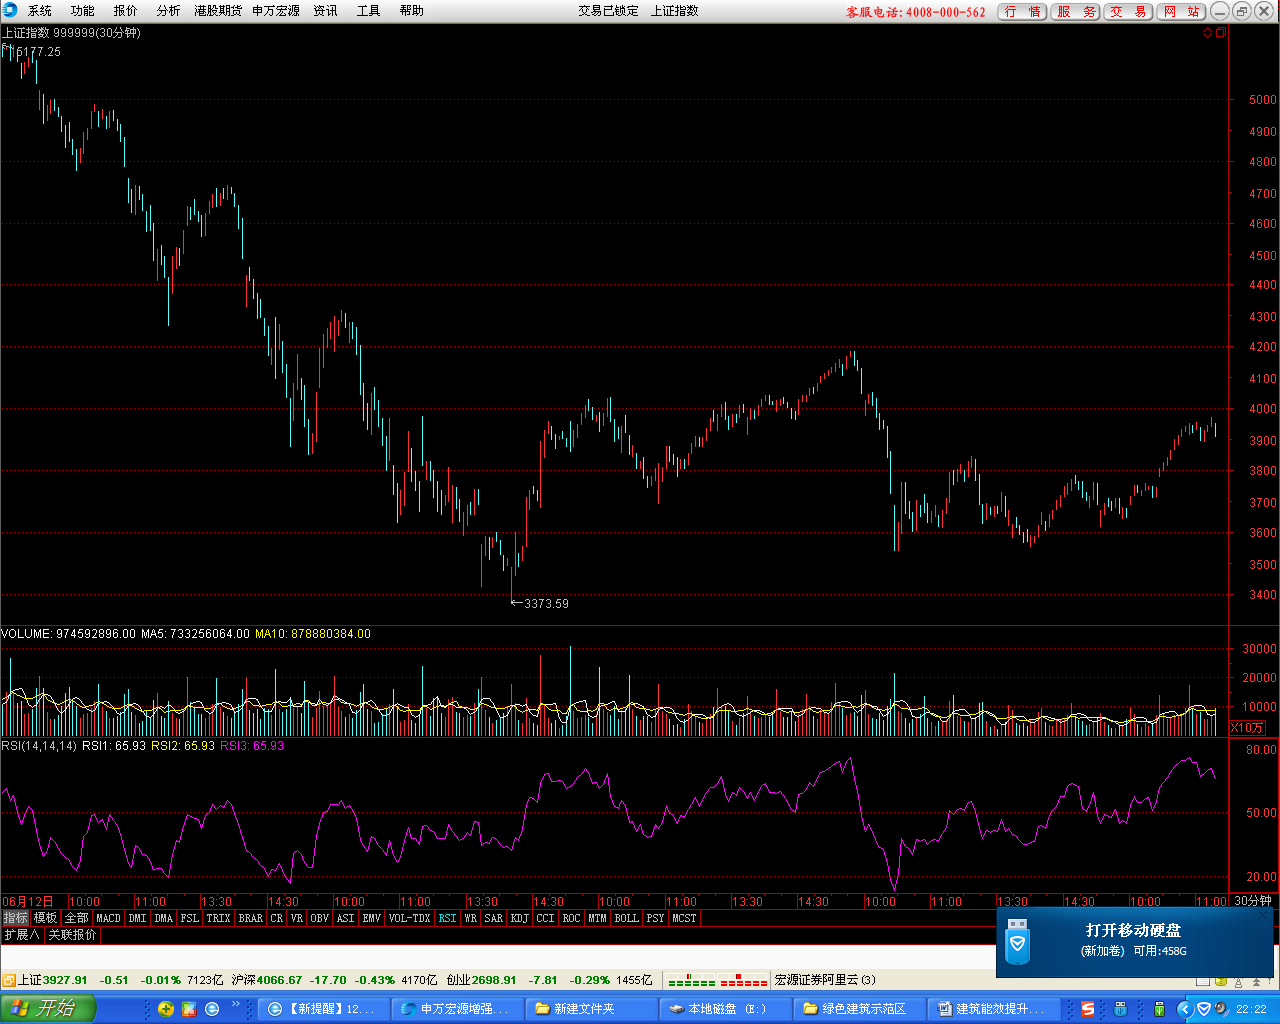Switch indicator to MACD

[108, 918]
